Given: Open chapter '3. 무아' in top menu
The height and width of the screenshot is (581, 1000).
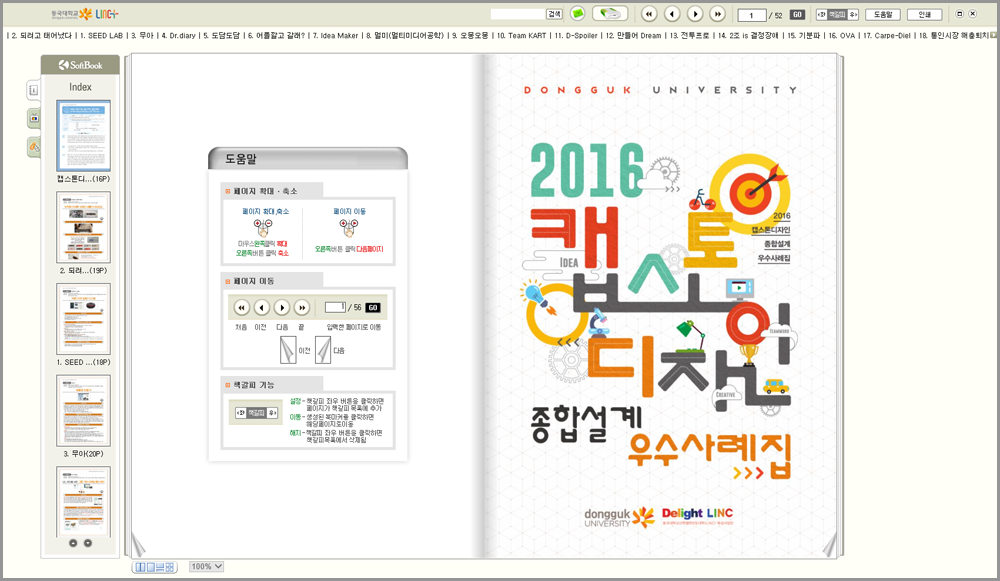Looking at the screenshot, I should pos(142,36).
